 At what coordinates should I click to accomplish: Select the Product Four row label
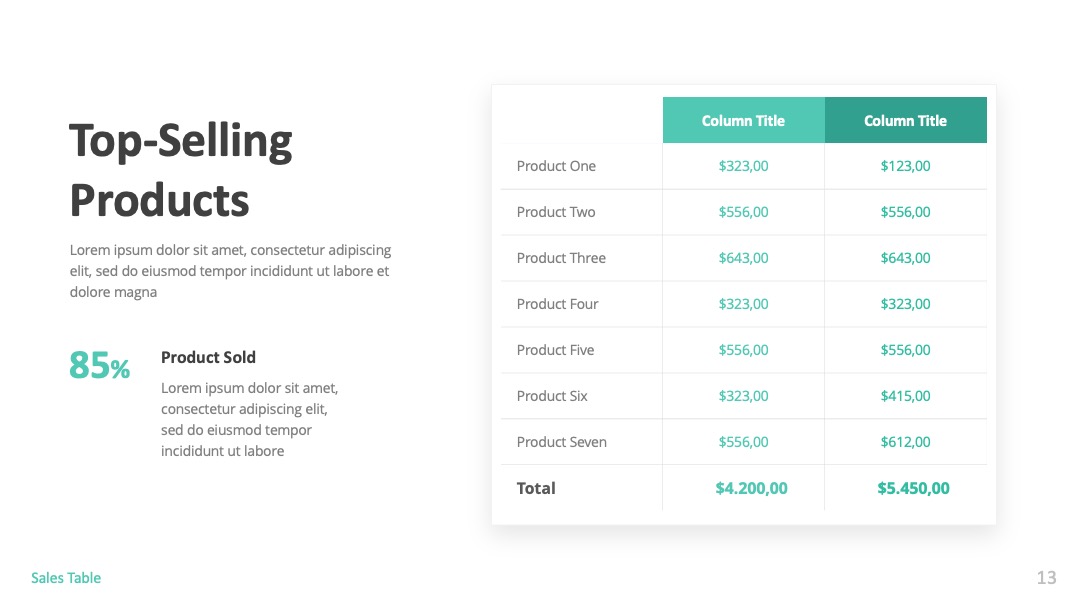[x=557, y=304]
